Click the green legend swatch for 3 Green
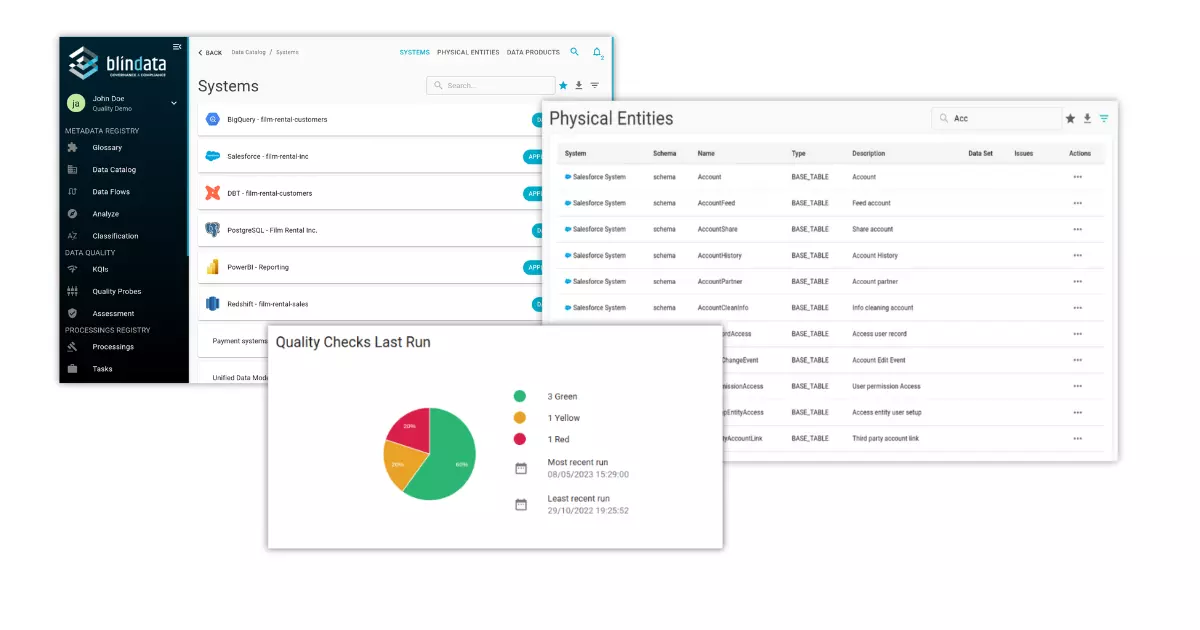The width and height of the screenshot is (1200, 630). coord(520,396)
